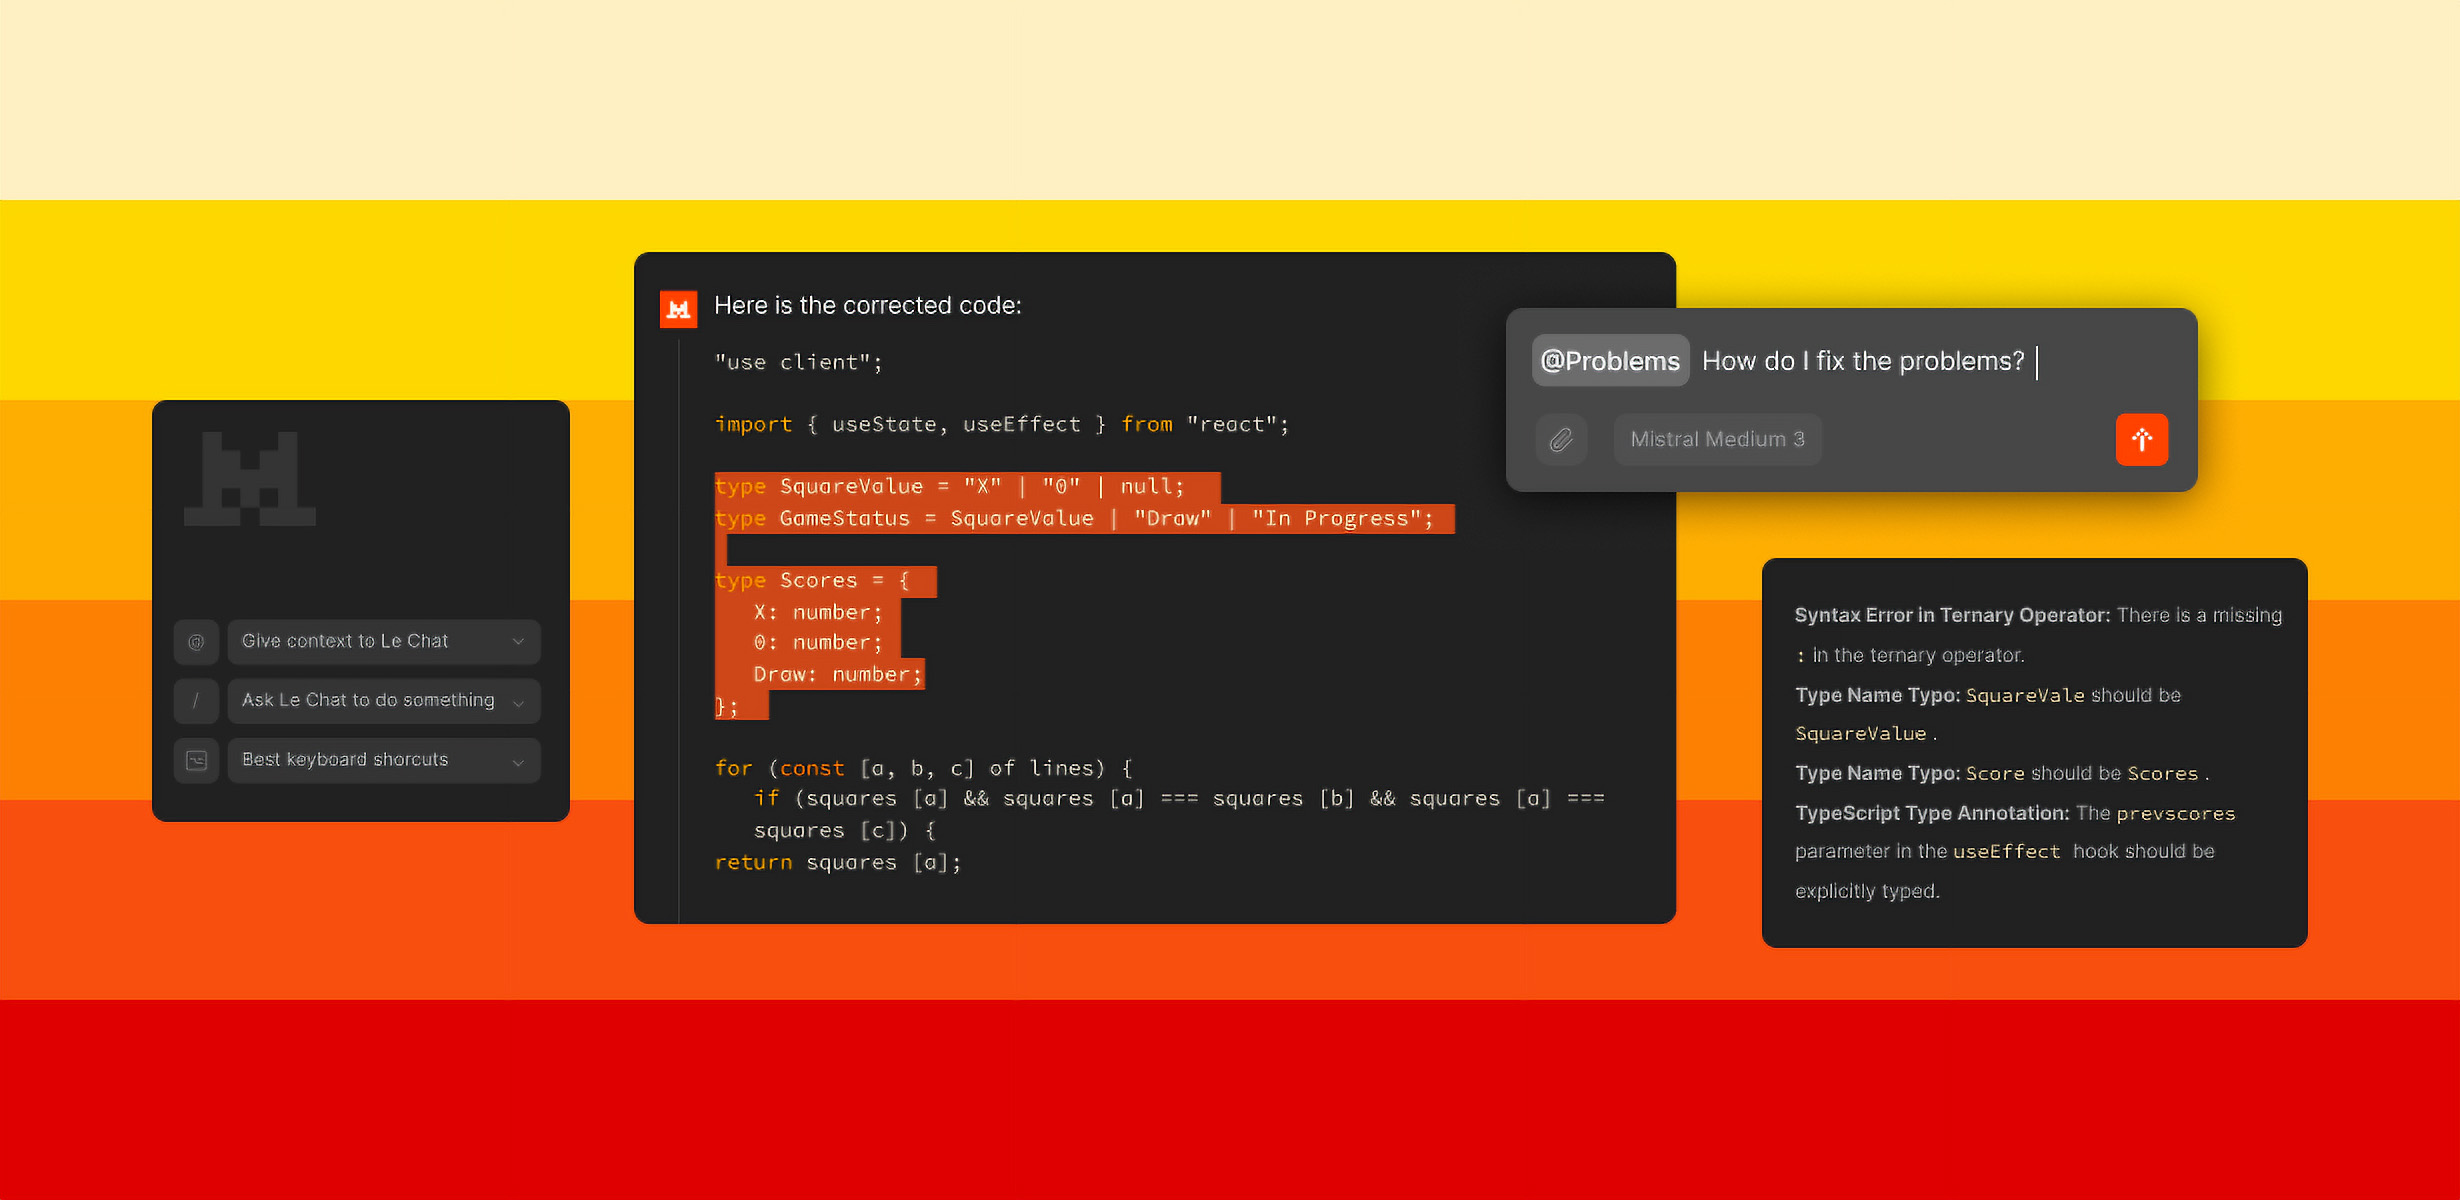Image resolution: width=2460 pixels, height=1200 pixels.
Task: Click the orange Mistral logo beside the response
Action: point(678,308)
